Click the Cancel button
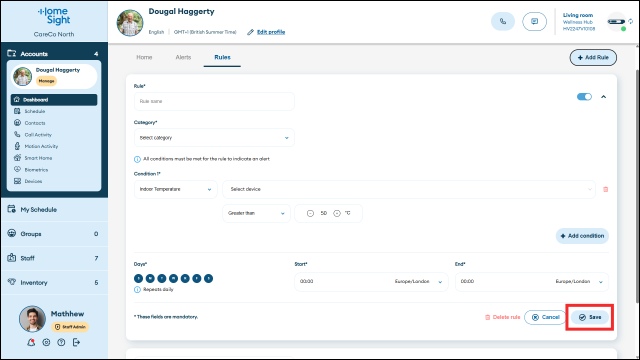Viewport: 640px width, 360px height. coord(545,317)
